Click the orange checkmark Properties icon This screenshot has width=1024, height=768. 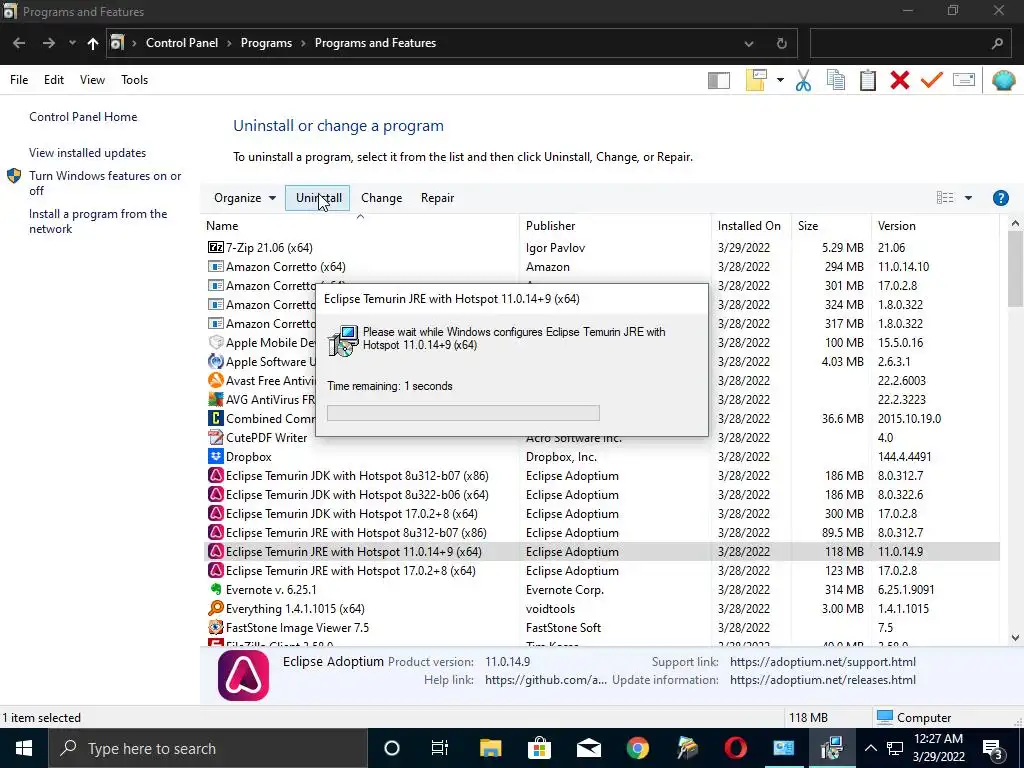point(932,80)
